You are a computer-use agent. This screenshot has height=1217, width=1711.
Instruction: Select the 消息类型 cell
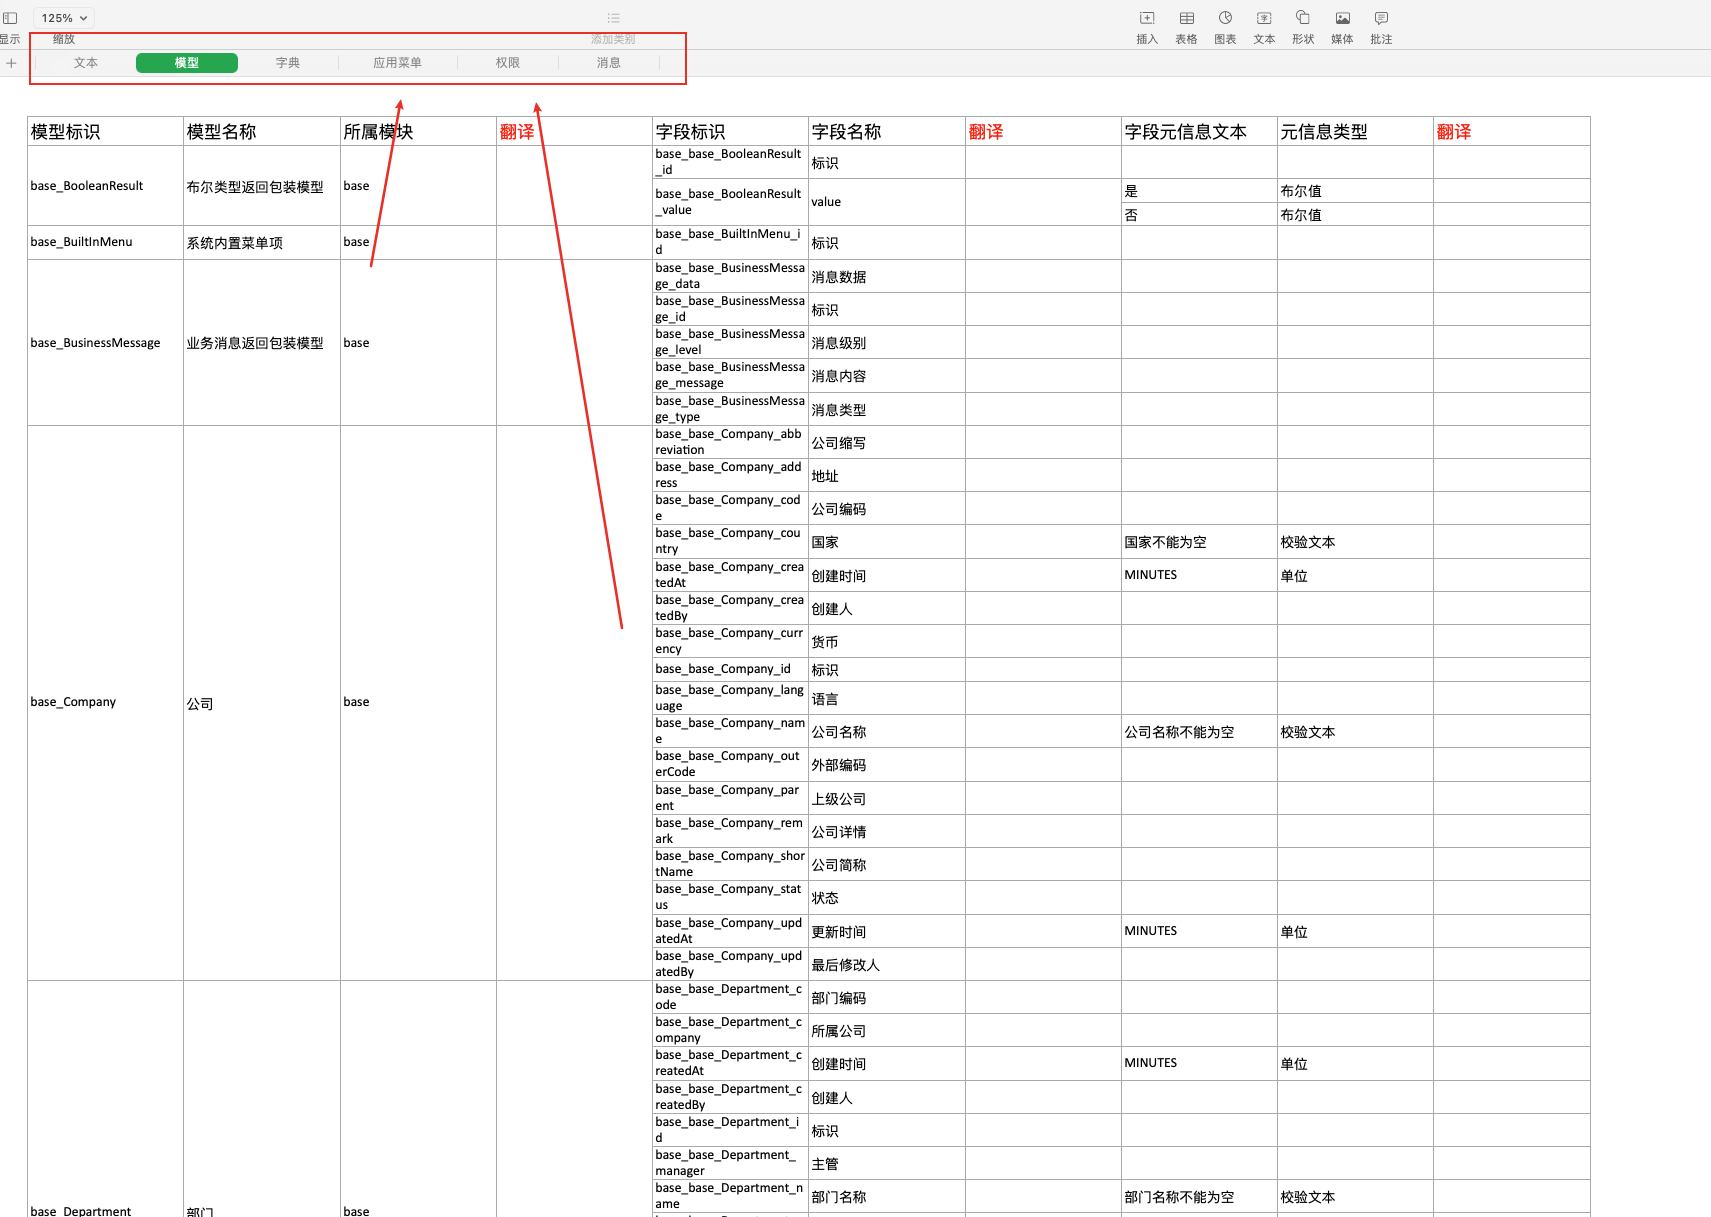tap(887, 409)
